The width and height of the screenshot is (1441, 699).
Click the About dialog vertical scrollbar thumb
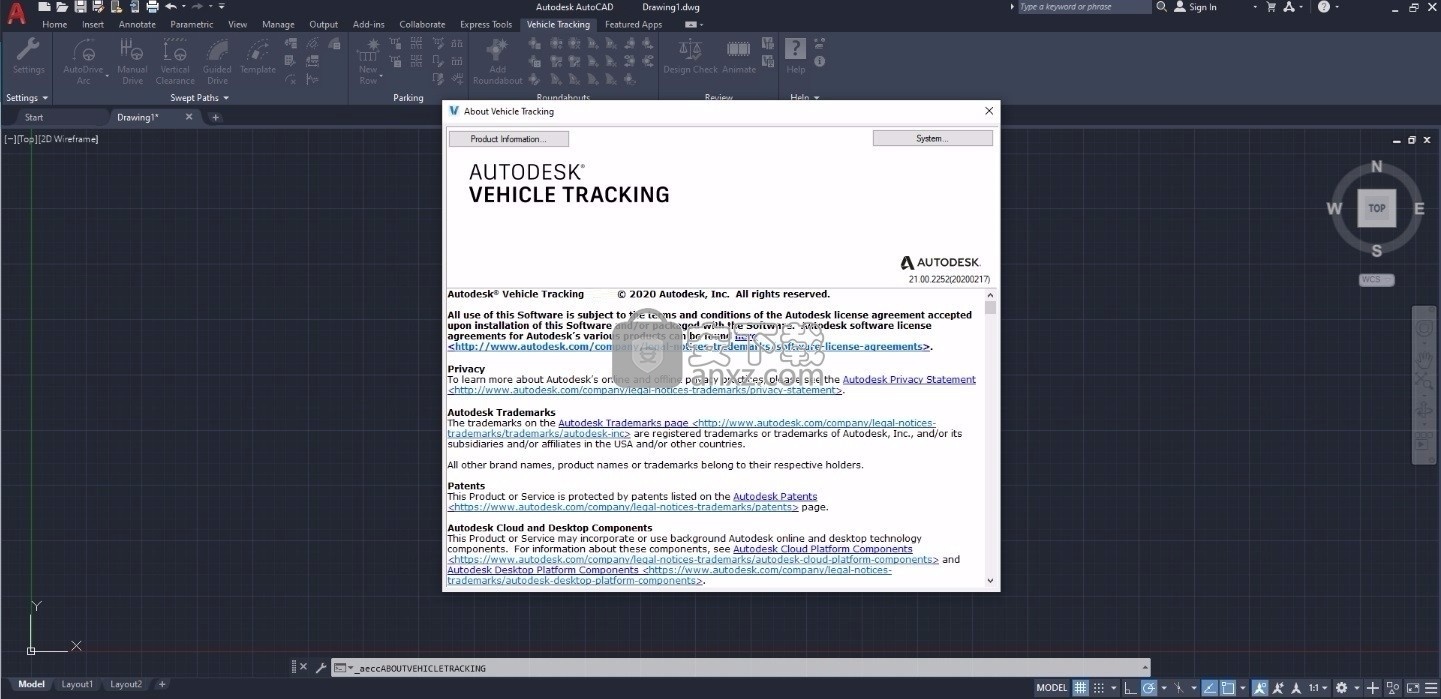click(990, 307)
